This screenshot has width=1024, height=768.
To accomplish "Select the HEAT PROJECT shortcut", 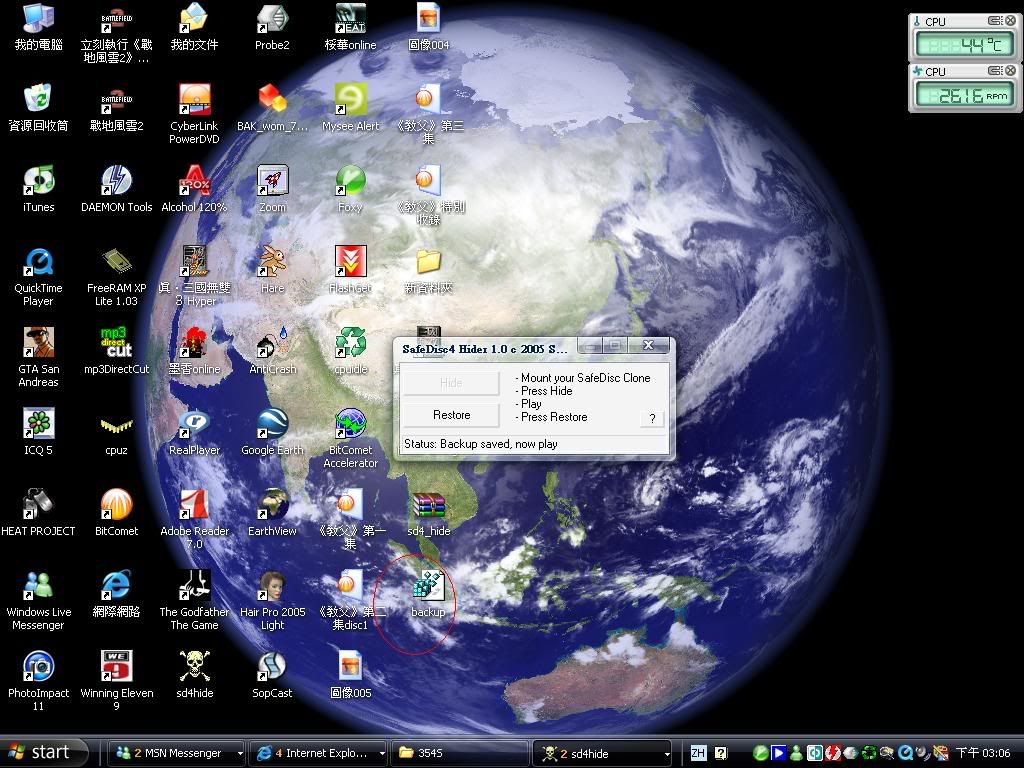I will click(x=39, y=505).
